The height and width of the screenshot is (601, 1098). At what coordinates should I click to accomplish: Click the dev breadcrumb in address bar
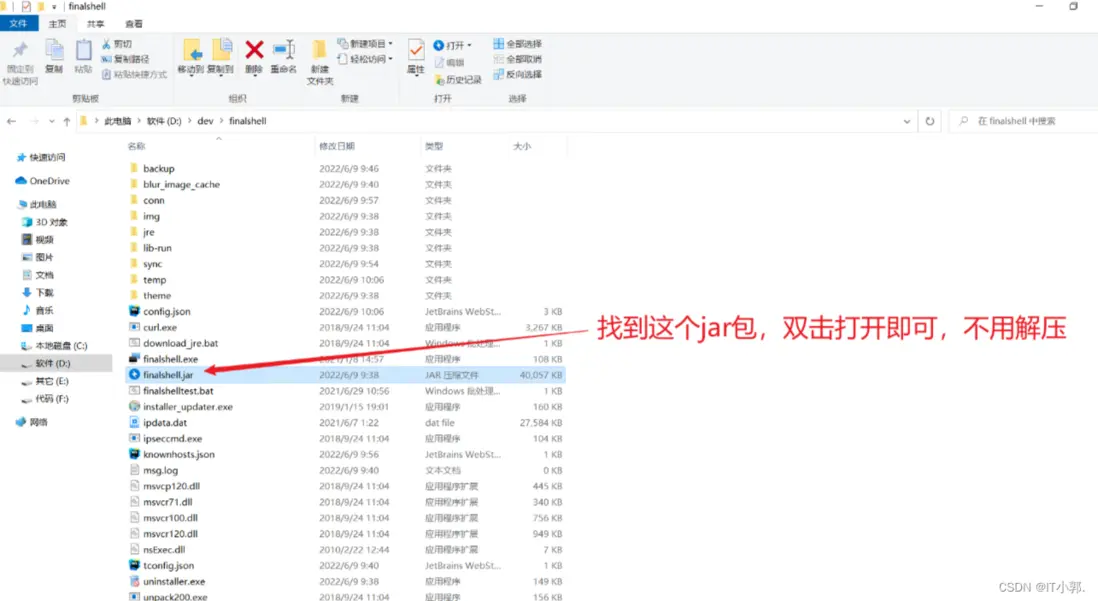click(205, 121)
